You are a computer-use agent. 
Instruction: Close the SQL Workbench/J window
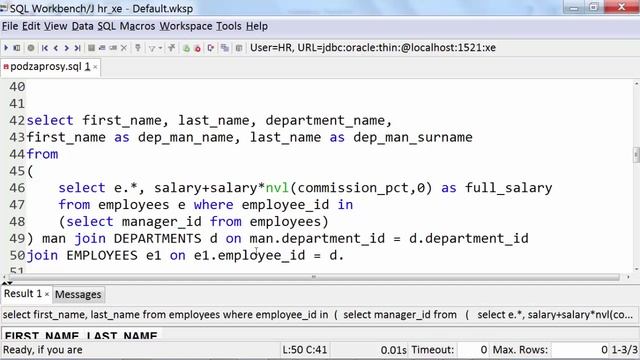[x=622, y=7]
